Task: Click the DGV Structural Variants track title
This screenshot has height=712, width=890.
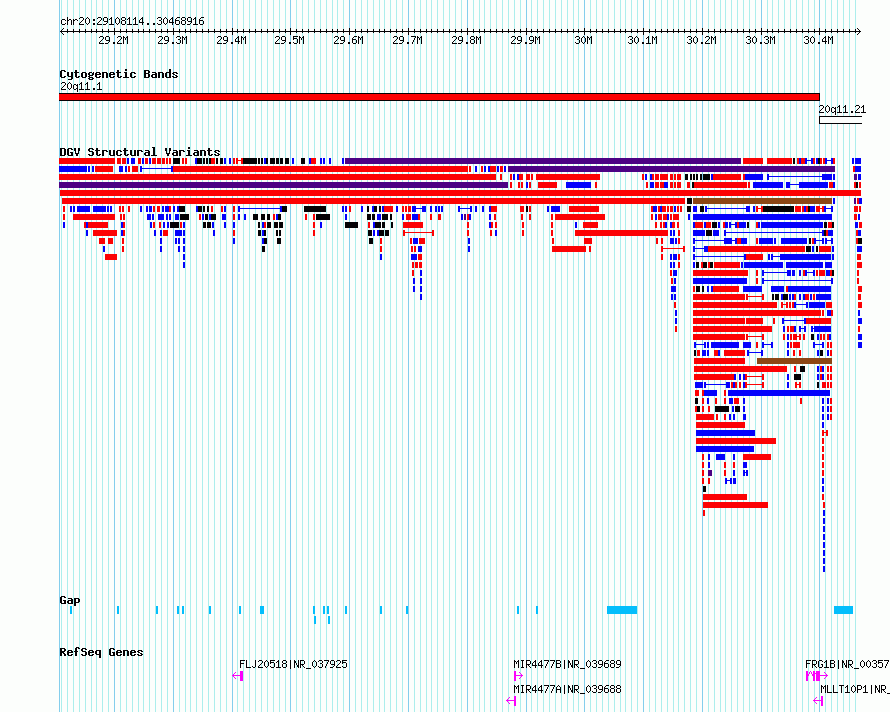Action: 140,152
